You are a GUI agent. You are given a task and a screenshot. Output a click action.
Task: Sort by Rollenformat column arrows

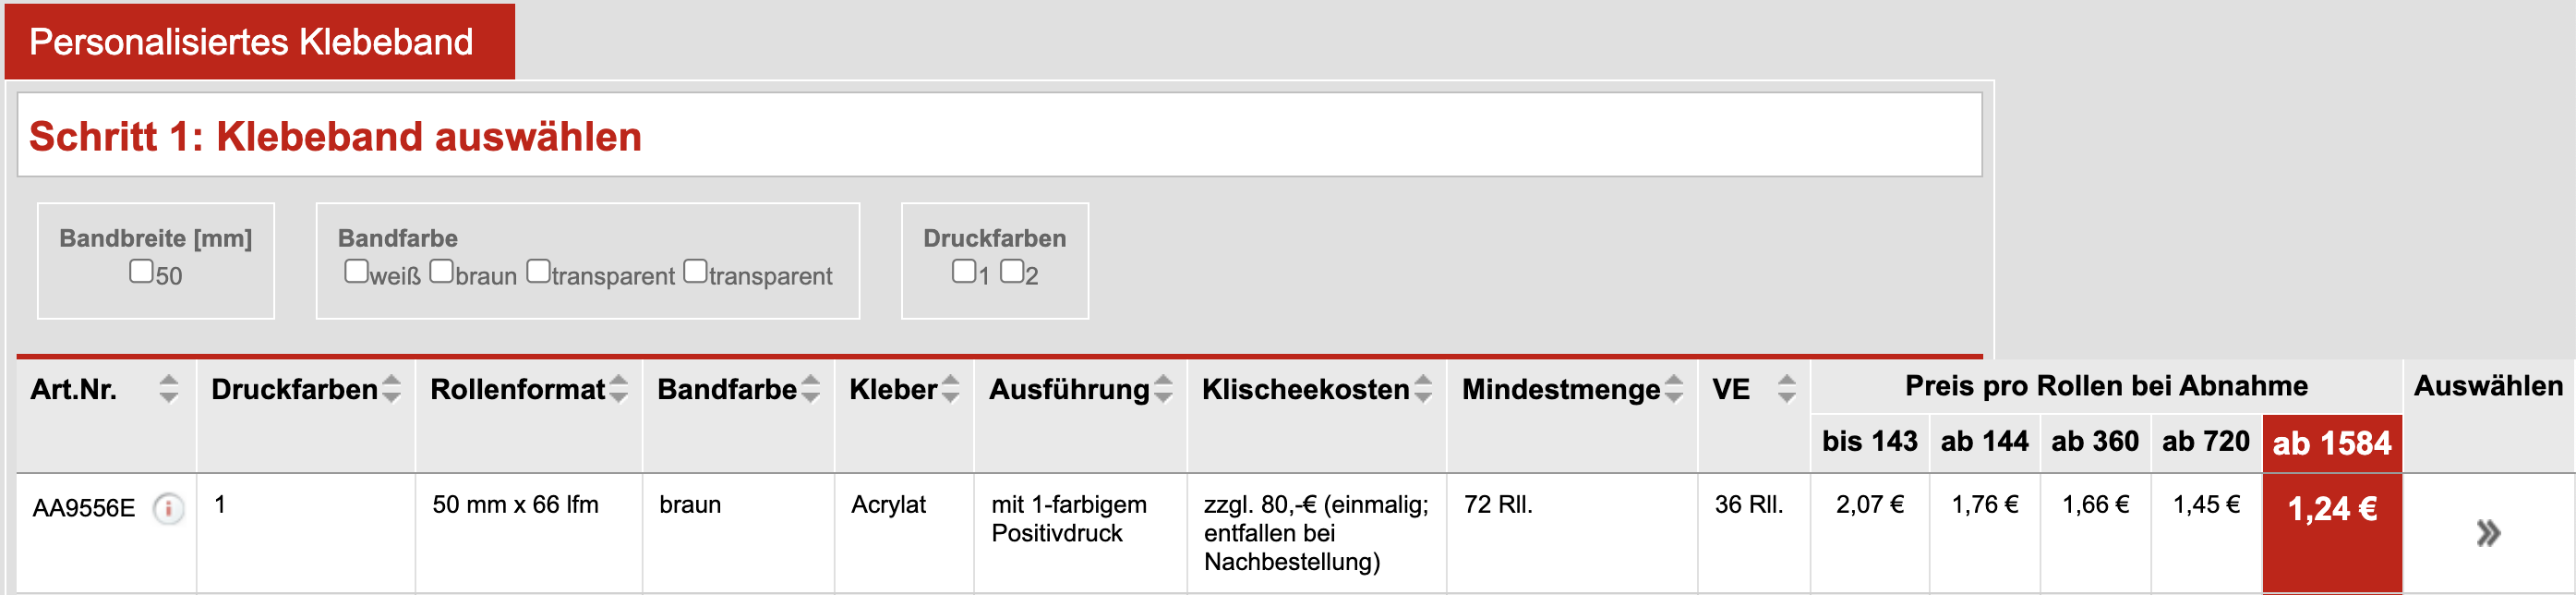pos(619,389)
